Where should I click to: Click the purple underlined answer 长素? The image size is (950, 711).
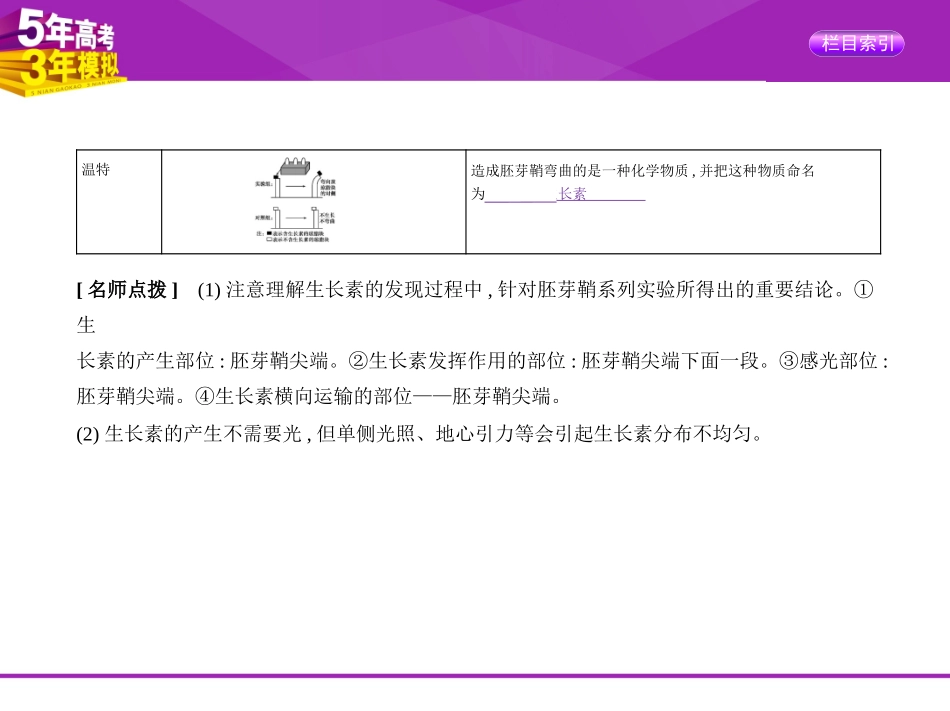click(572, 194)
